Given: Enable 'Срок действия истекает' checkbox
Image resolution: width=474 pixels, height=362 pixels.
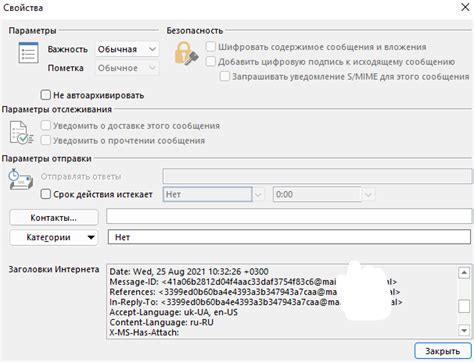Looking at the screenshot, I should point(45,194).
